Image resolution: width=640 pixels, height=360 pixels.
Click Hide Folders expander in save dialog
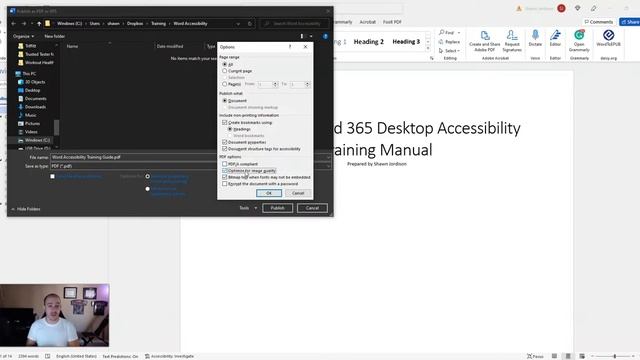pyautogui.click(x=26, y=209)
